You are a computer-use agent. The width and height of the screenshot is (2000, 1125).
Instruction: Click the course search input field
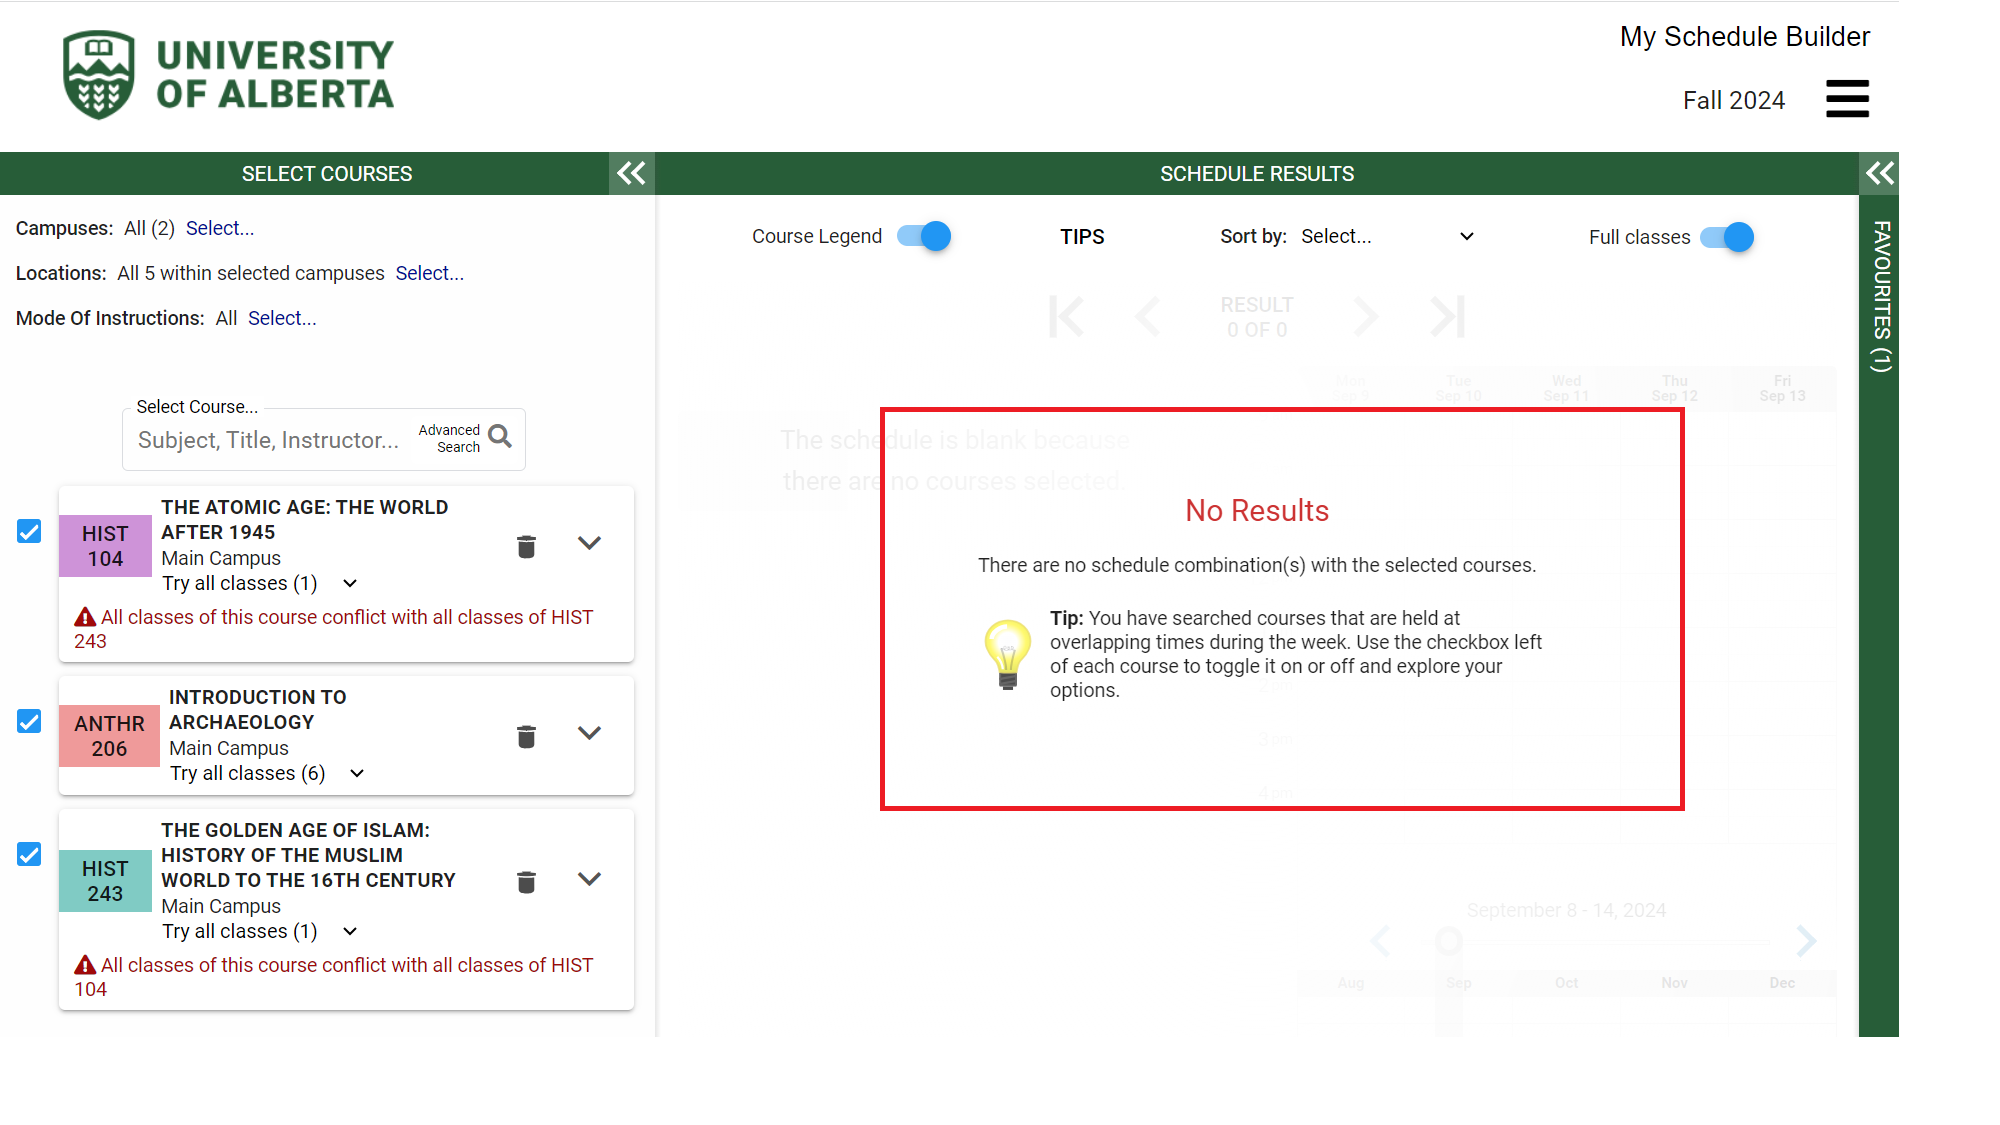(x=268, y=440)
